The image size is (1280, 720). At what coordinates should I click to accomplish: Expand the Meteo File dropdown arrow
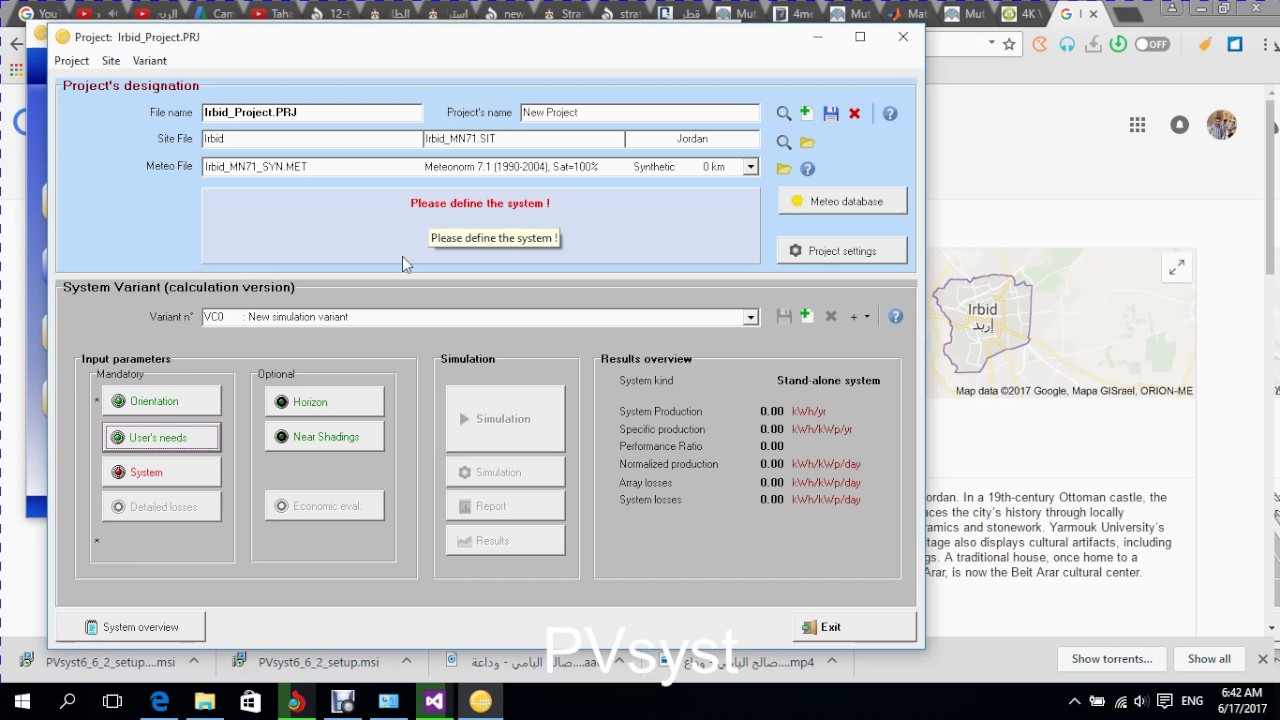click(x=750, y=167)
